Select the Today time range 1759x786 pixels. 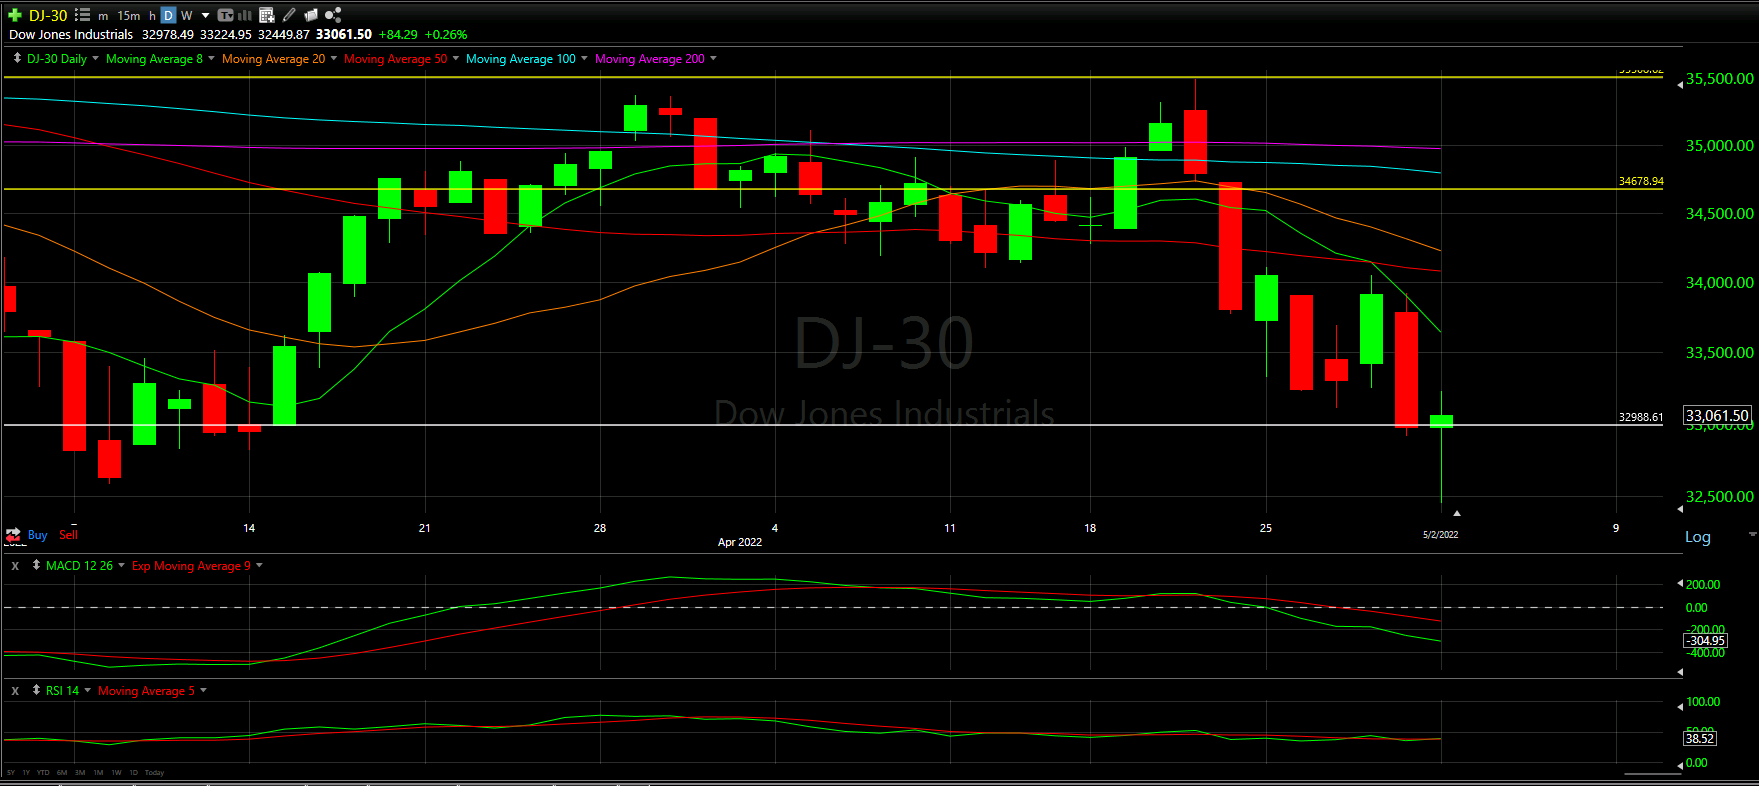click(x=155, y=773)
